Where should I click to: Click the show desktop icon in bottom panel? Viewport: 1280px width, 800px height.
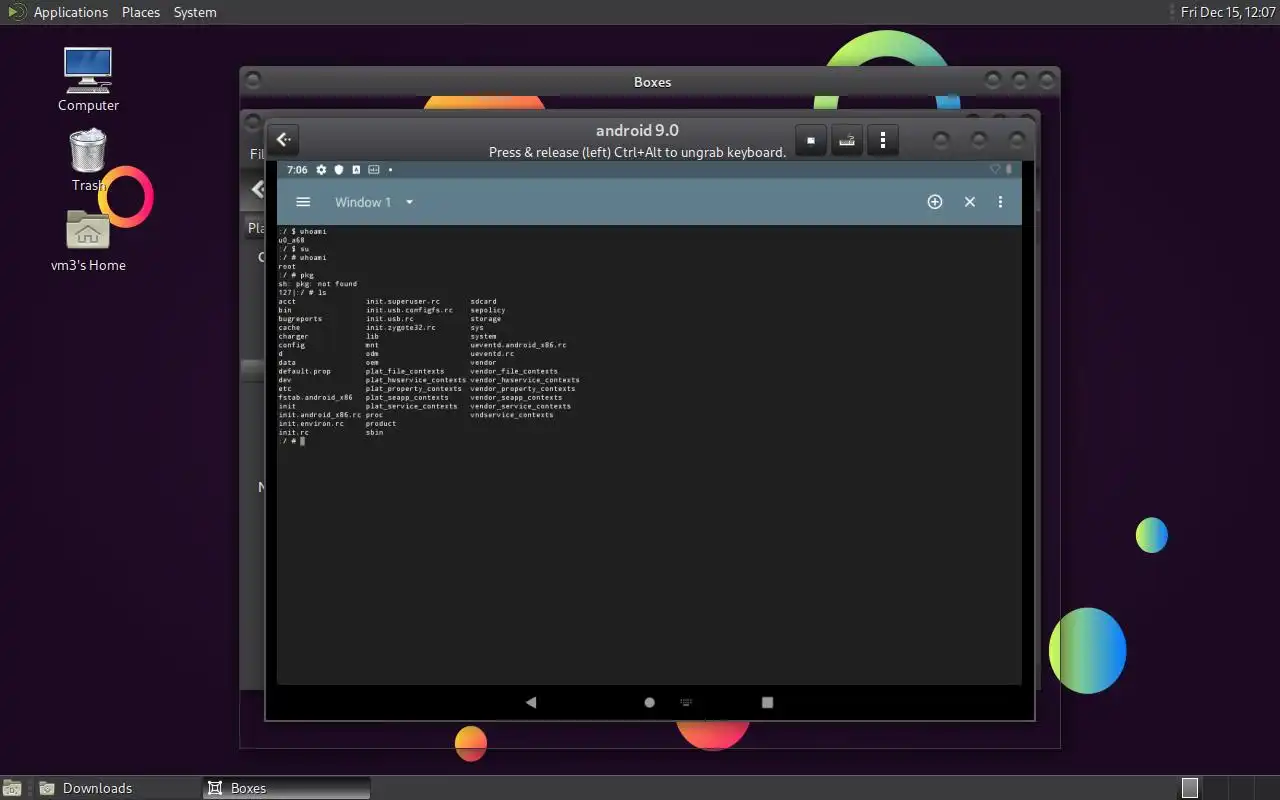coord(11,788)
